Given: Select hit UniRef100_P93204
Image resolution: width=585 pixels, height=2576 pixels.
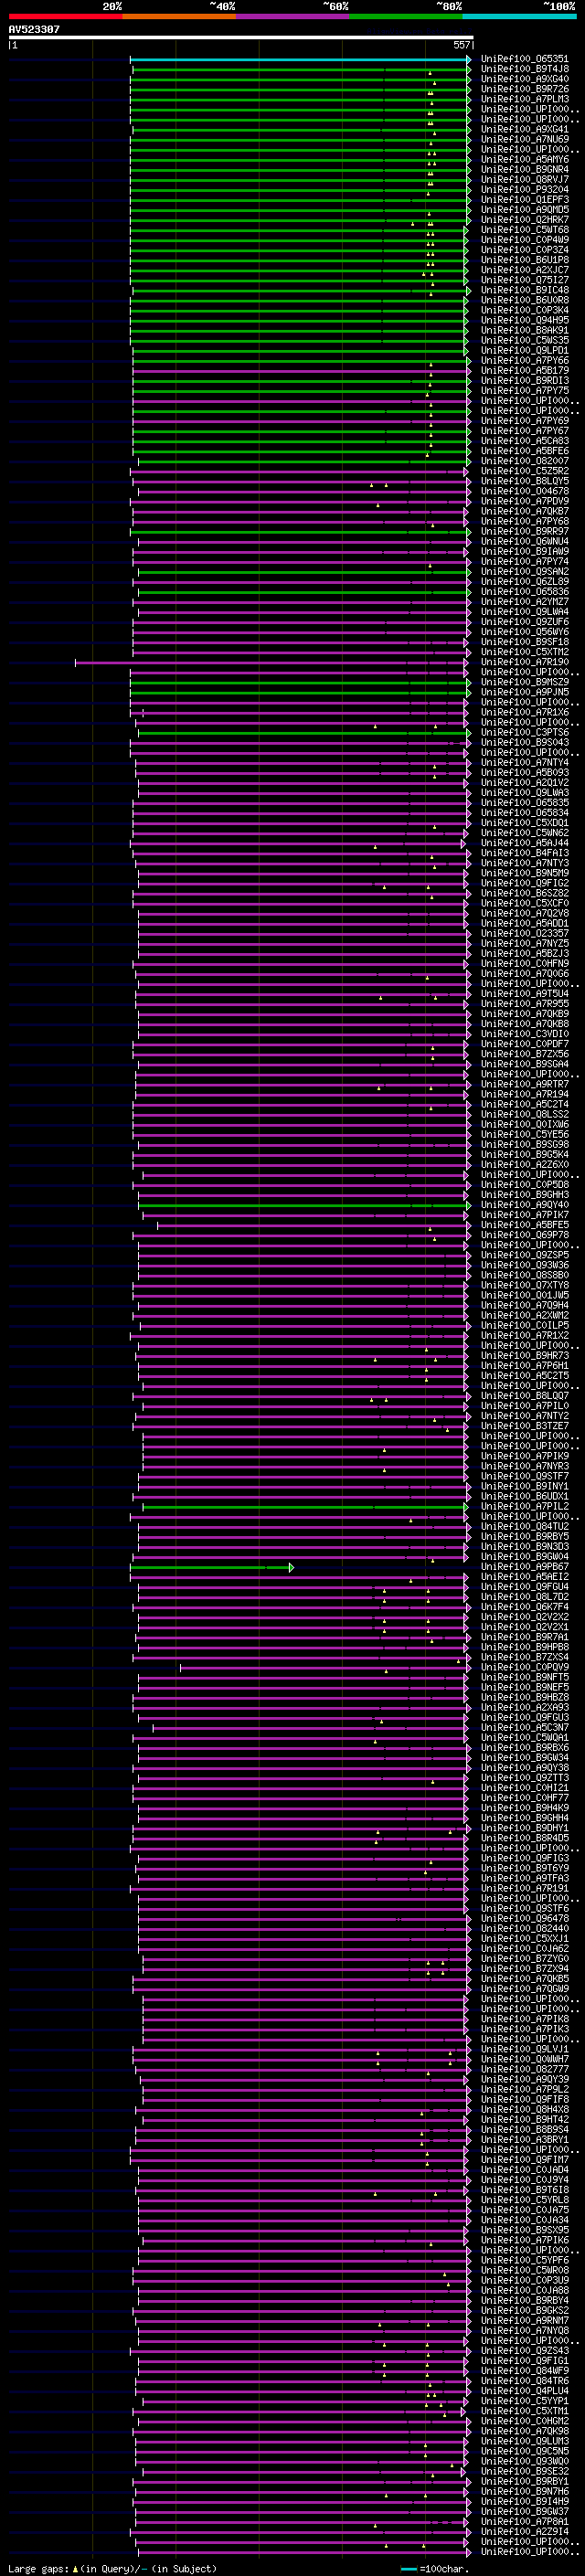Looking at the screenshot, I should (525, 189).
